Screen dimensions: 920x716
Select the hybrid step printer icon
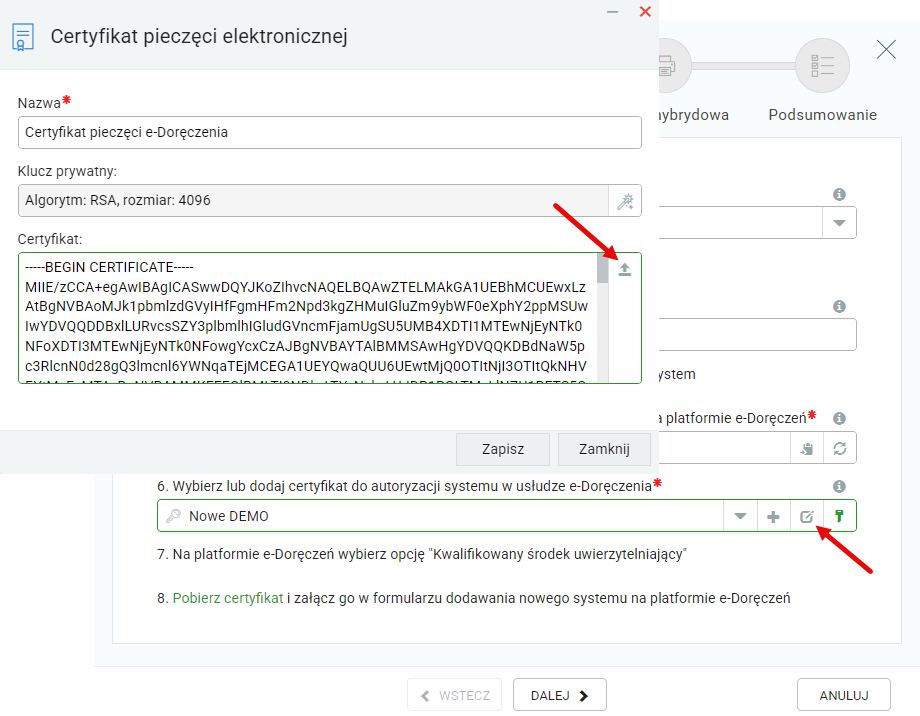(x=669, y=66)
